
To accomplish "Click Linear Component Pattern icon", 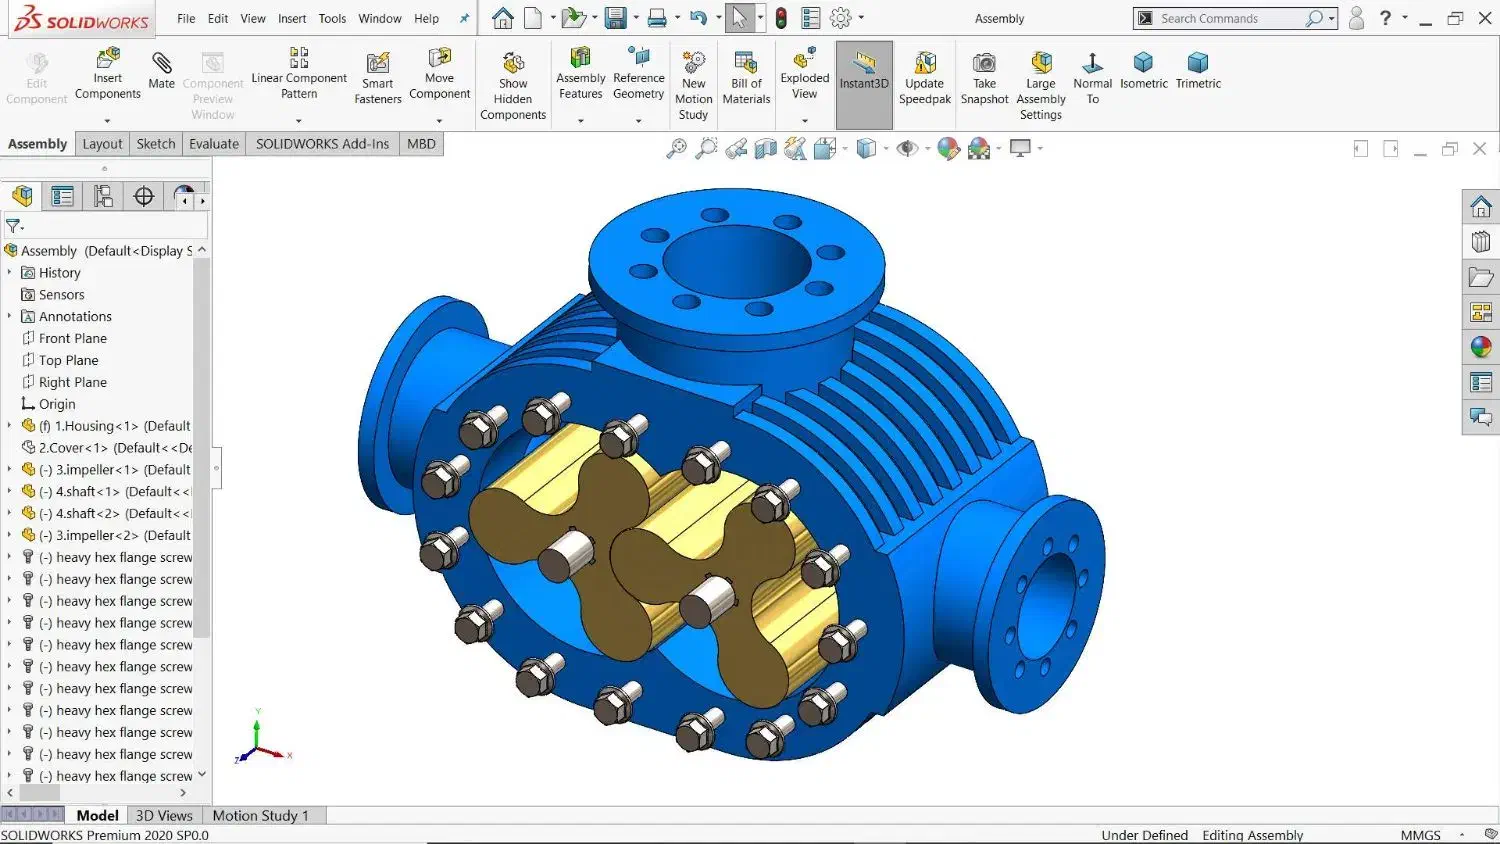I will pos(298,57).
